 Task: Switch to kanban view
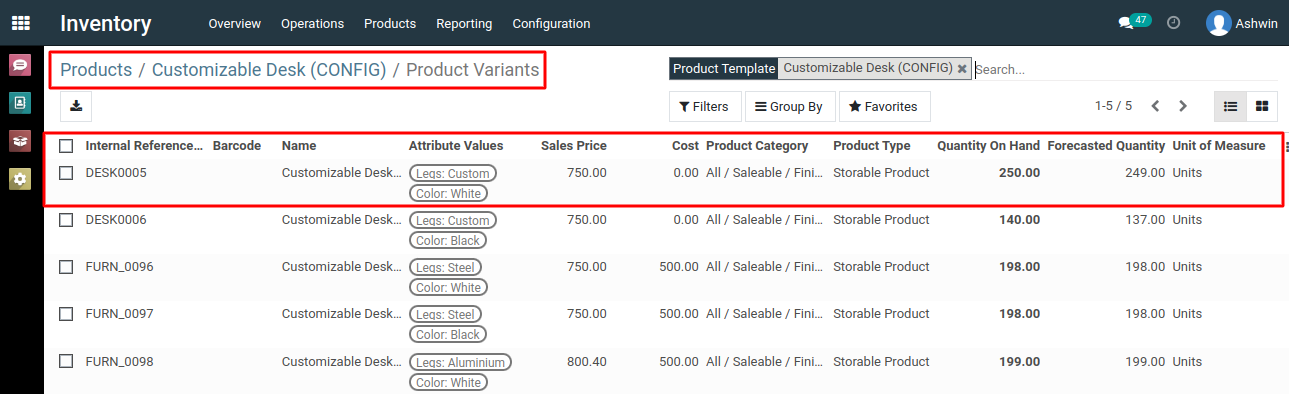[1262, 106]
